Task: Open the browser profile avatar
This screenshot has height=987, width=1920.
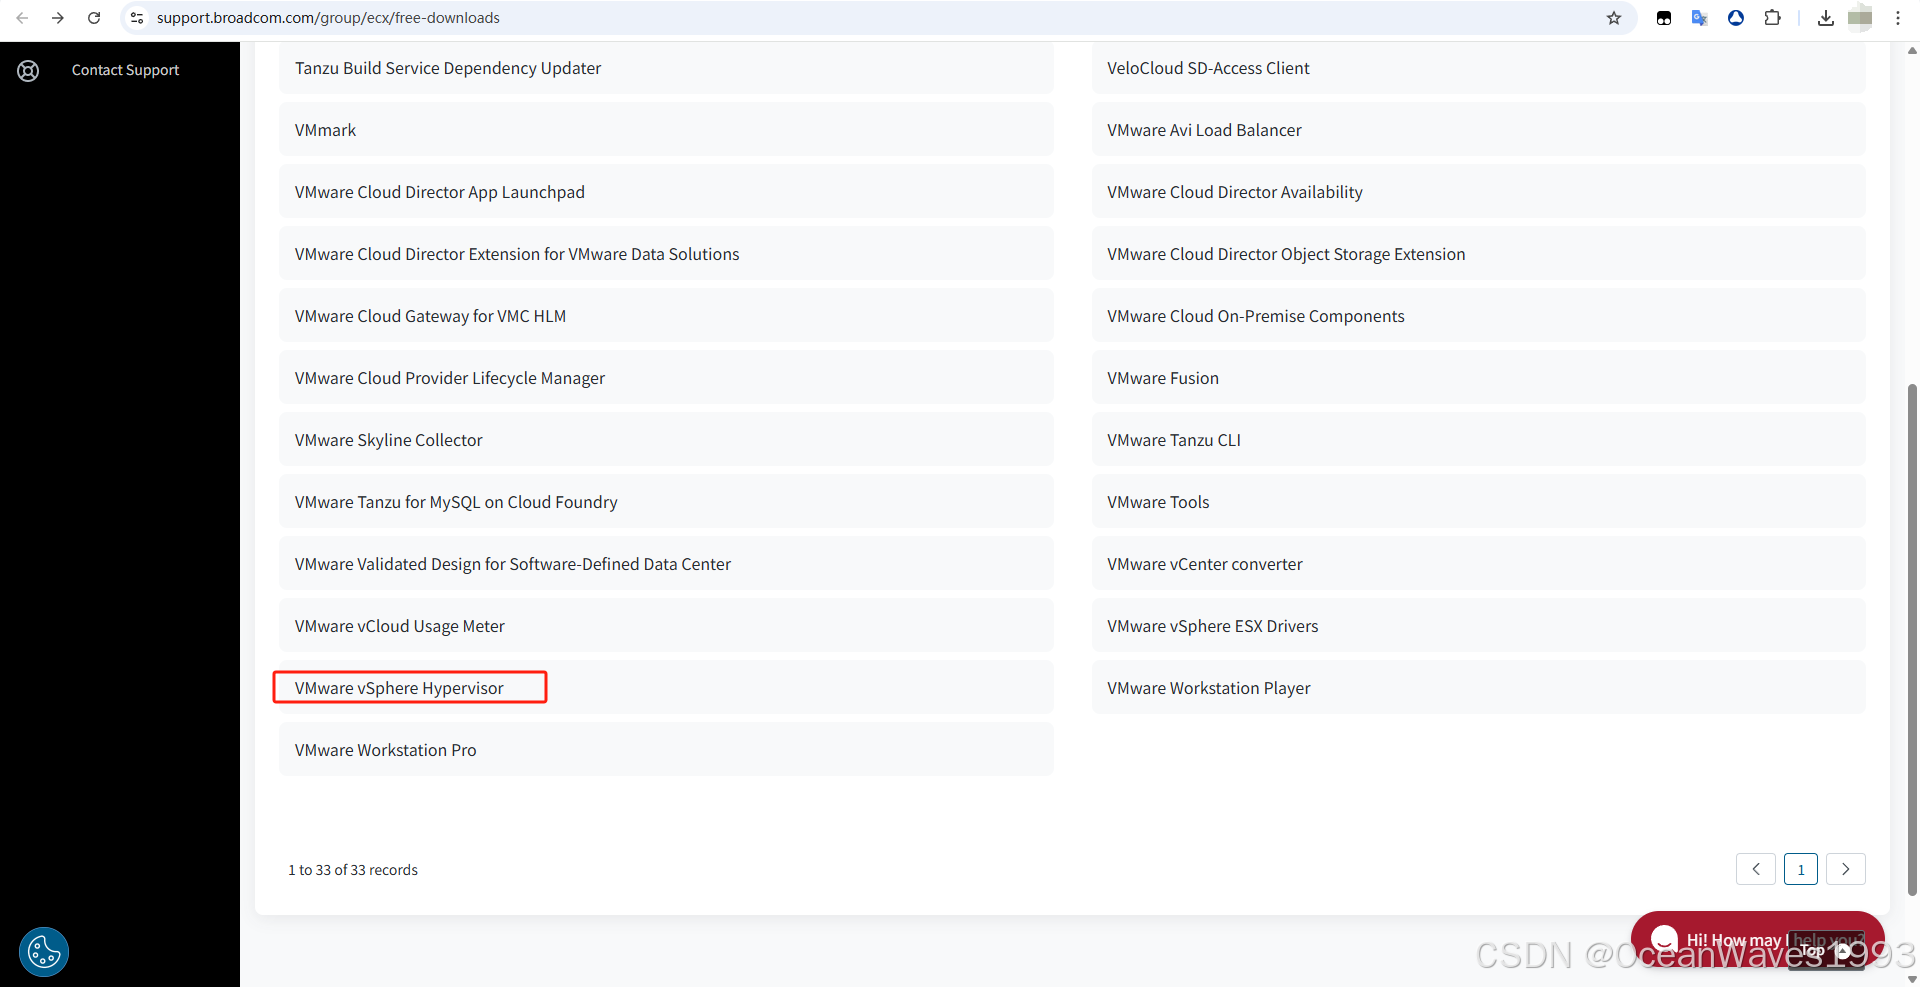Action: [x=1860, y=18]
